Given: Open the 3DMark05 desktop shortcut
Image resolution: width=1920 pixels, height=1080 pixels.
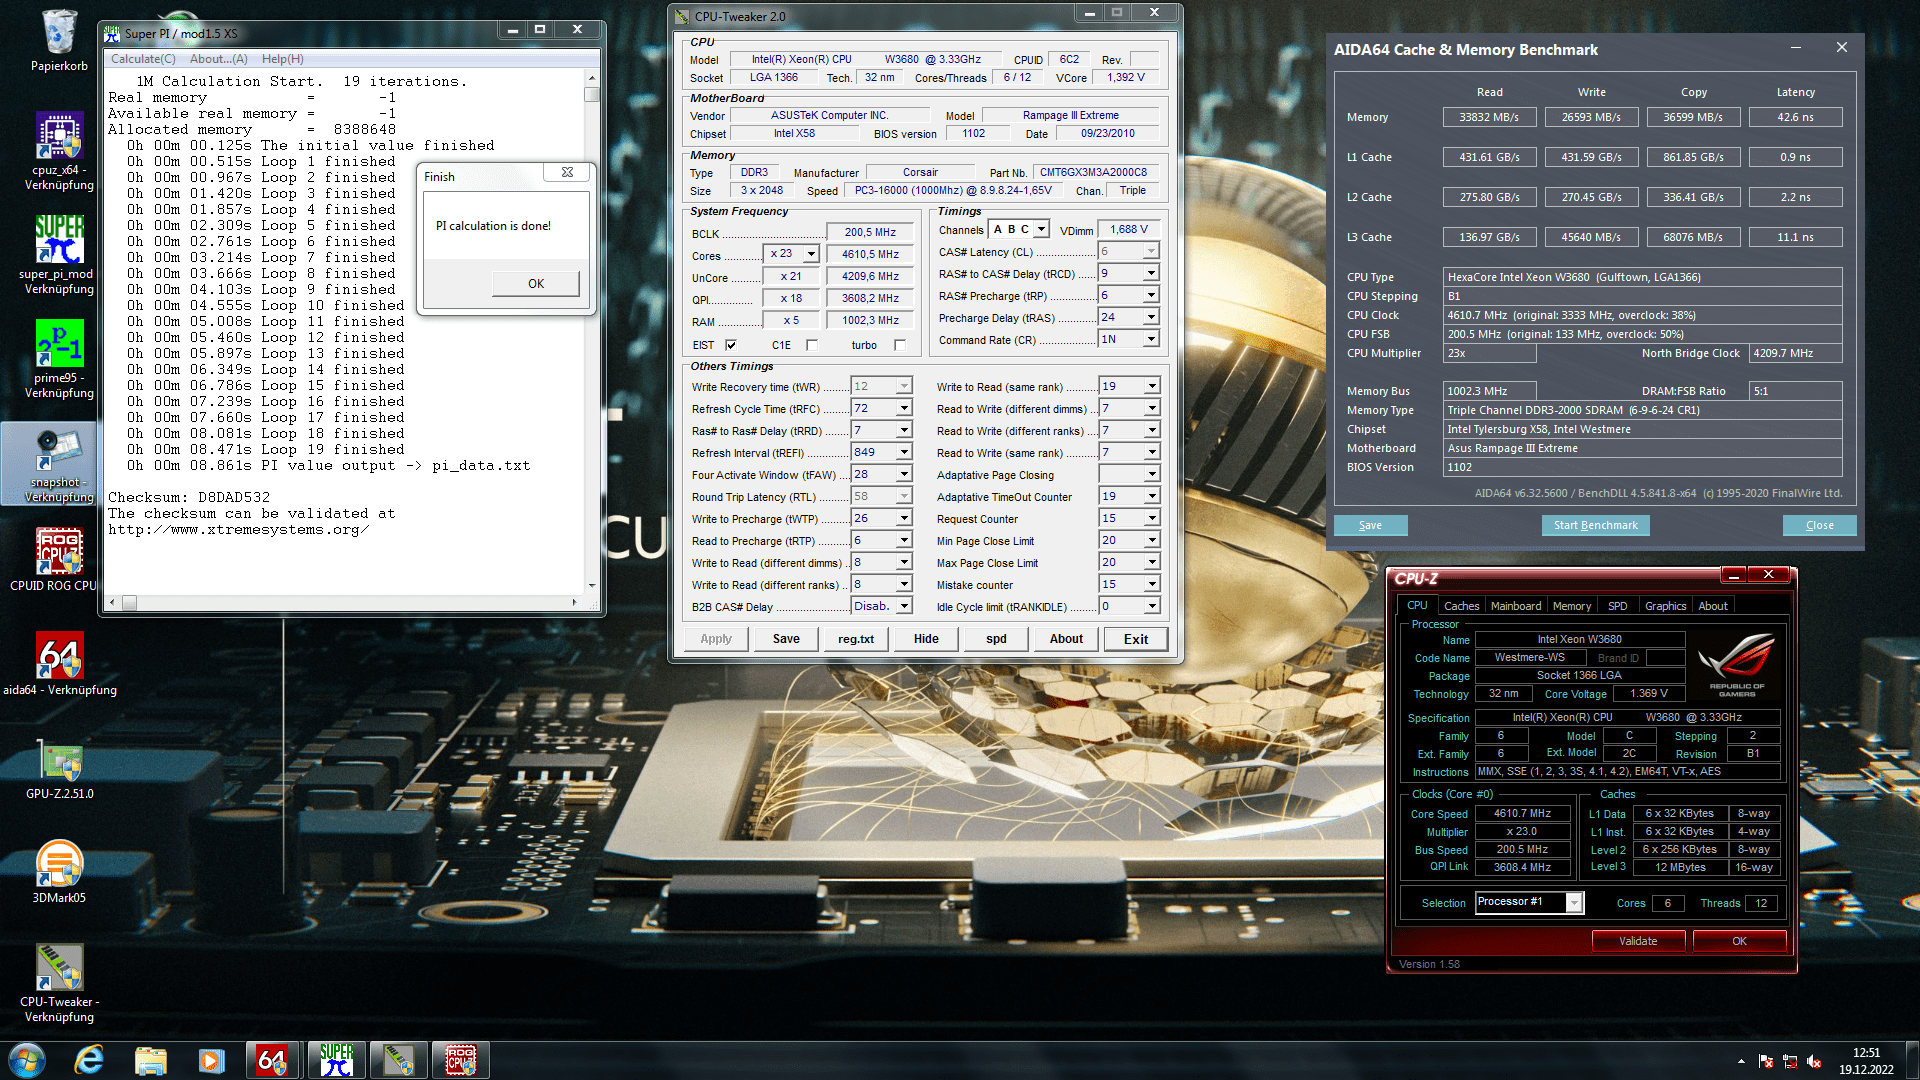Looking at the screenshot, I should (59, 871).
